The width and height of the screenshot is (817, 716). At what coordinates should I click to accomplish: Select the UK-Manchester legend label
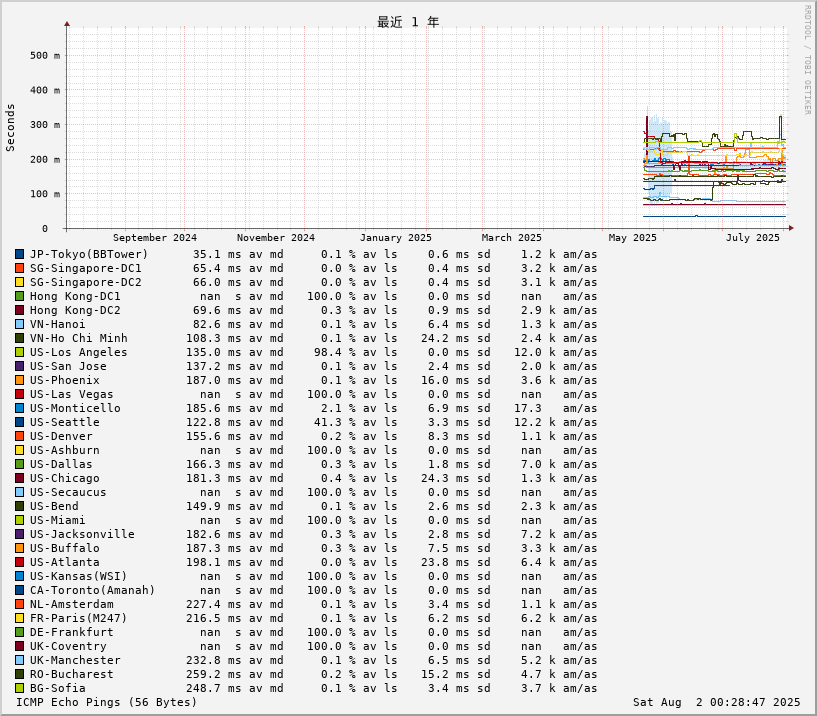click(75, 660)
